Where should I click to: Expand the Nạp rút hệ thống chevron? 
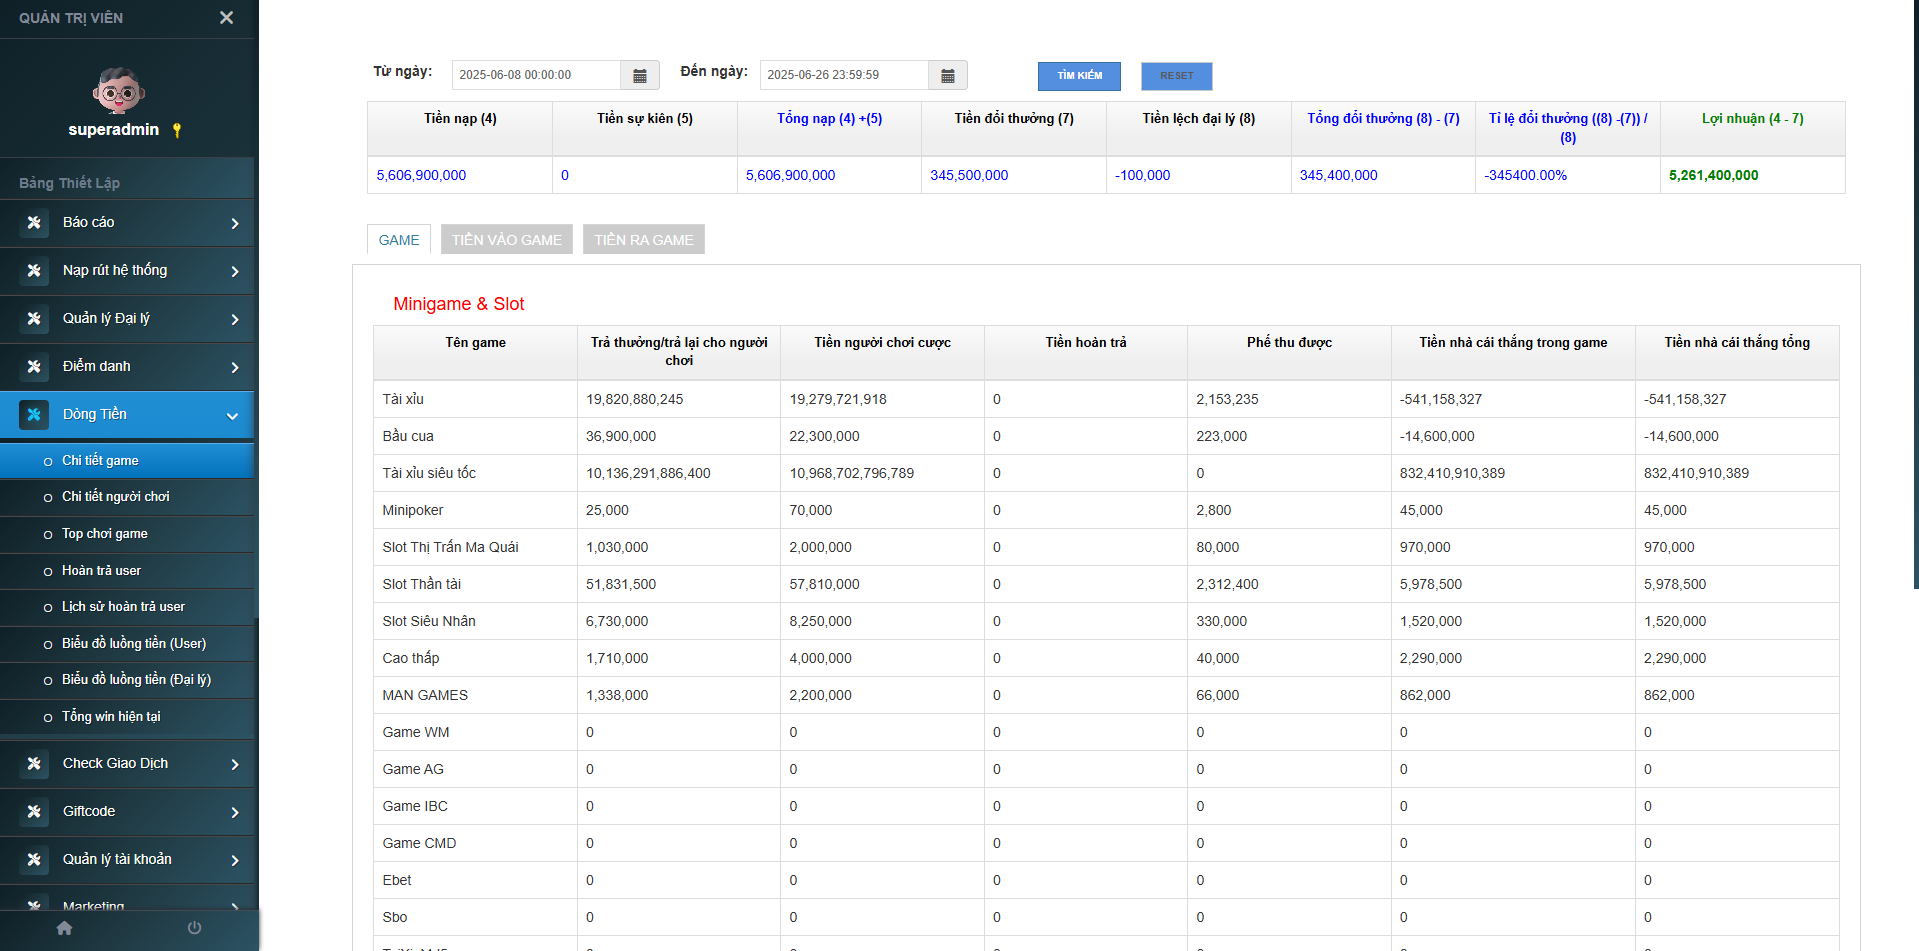tap(235, 272)
